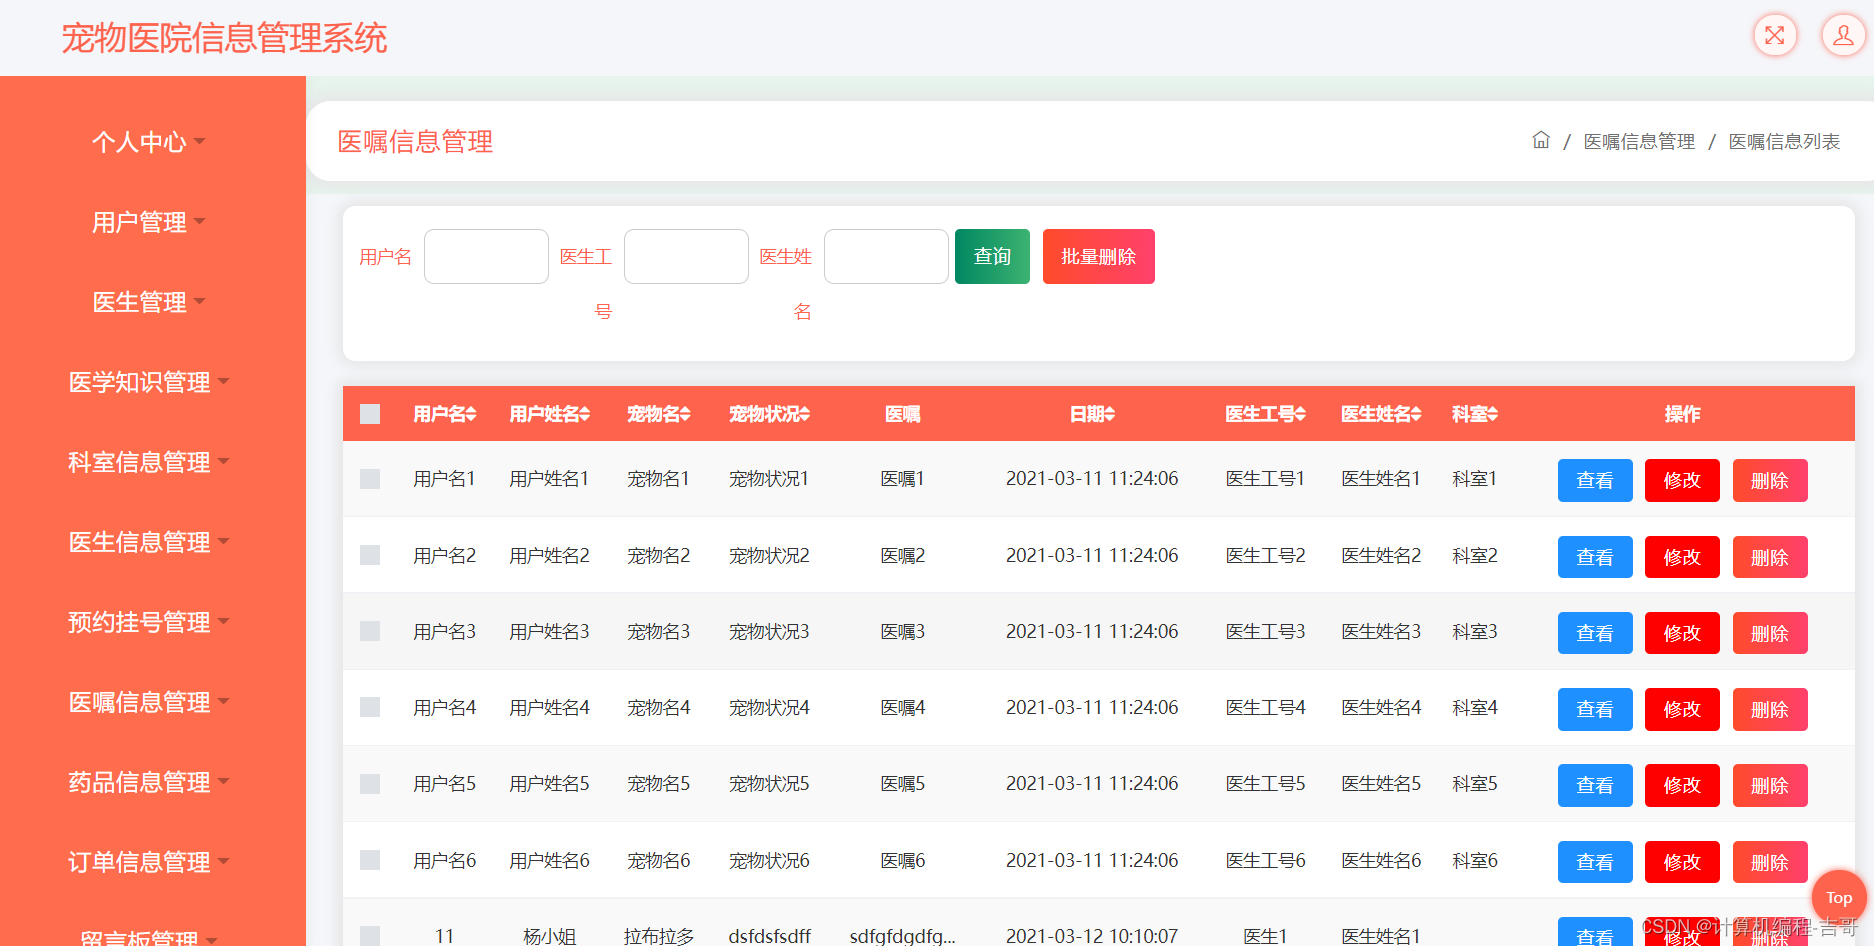
Task: Focus the 医生工号 search input field
Action: pos(686,256)
